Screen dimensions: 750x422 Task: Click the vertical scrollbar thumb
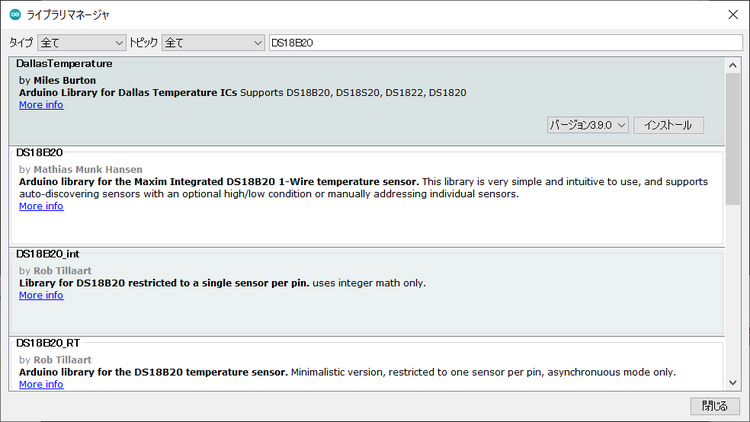pyautogui.click(x=733, y=139)
